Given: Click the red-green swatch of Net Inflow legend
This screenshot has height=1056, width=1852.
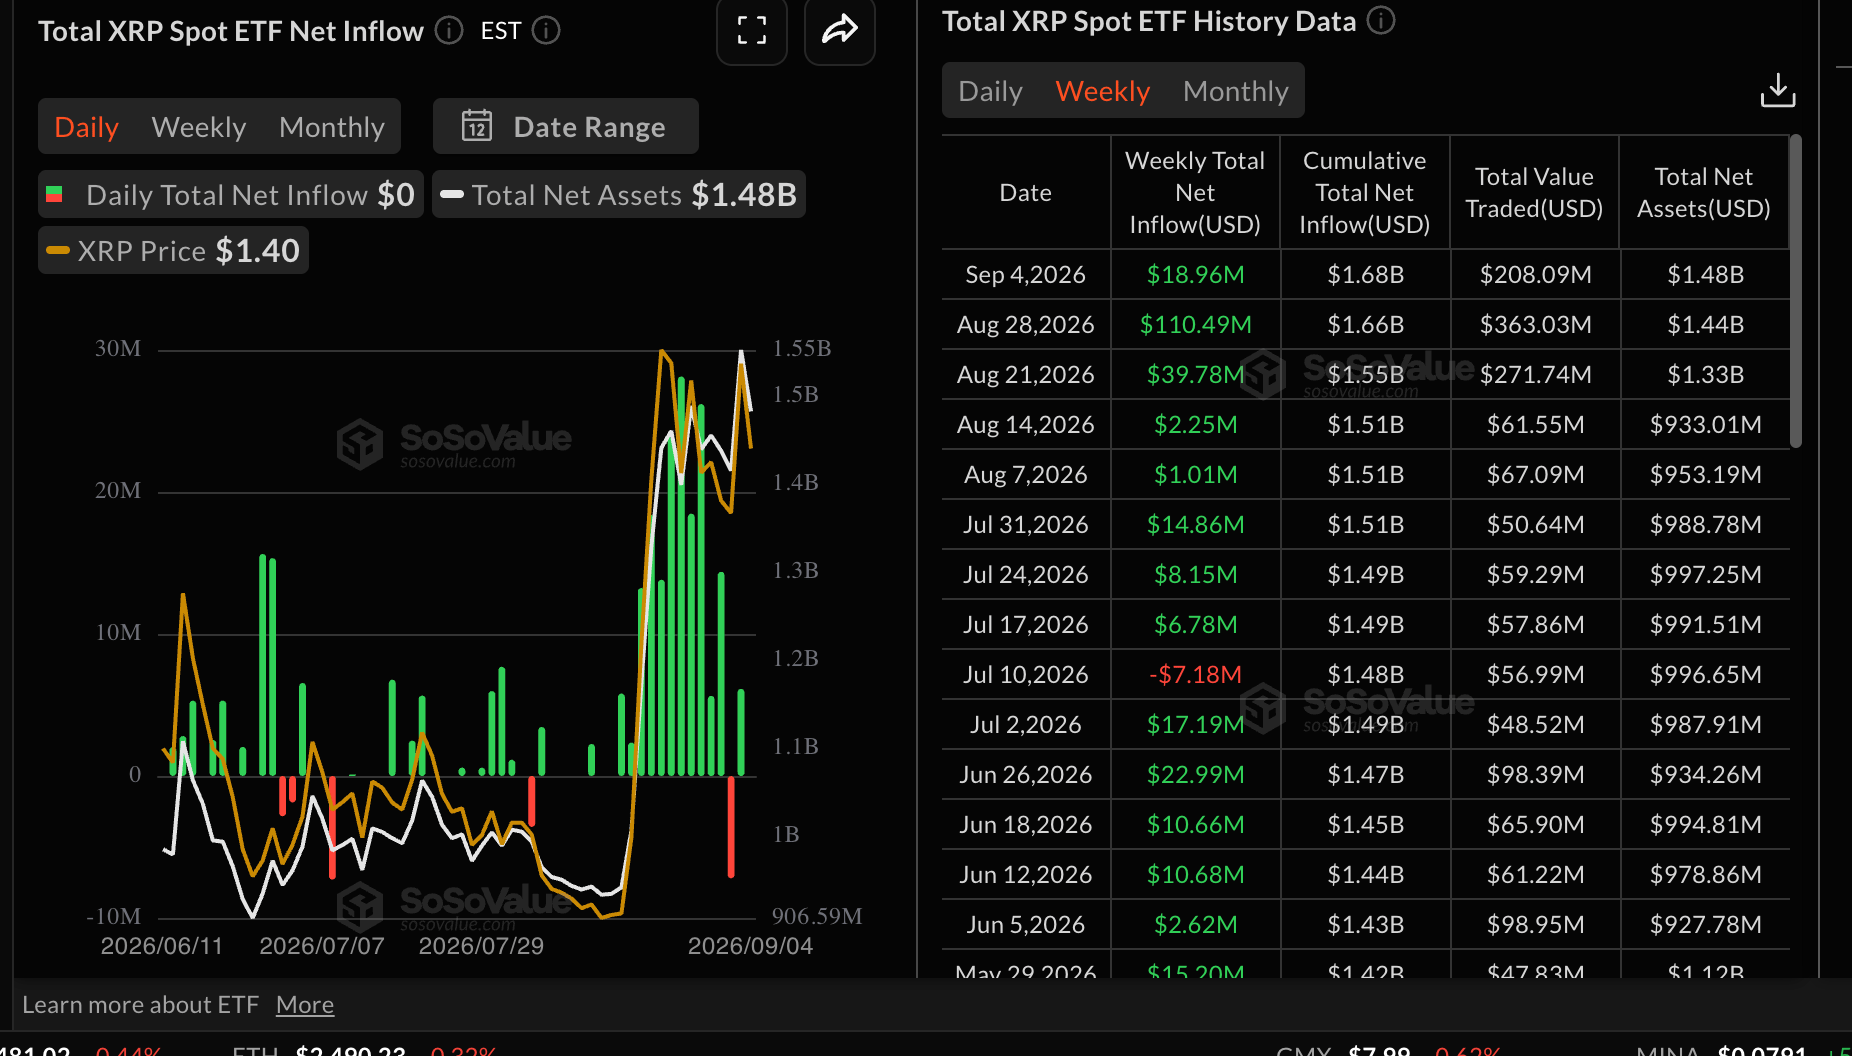Looking at the screenshot, I should tap(55, 194).
